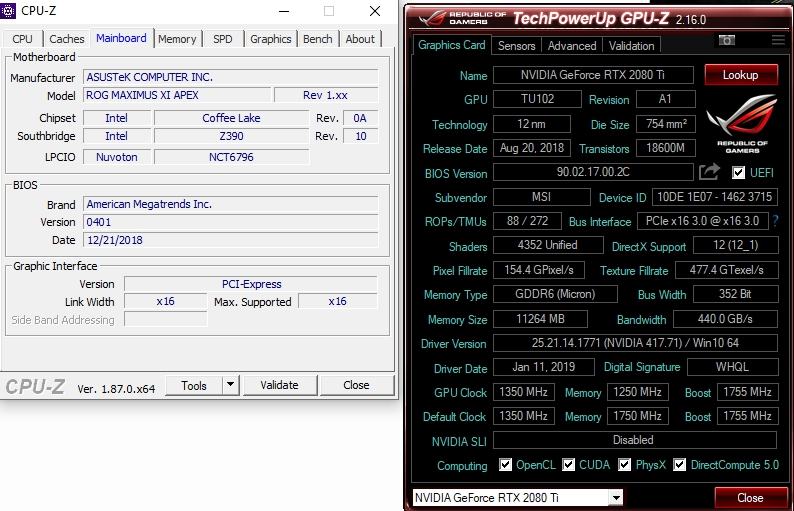Open the SPD tab
Screen dimensions: 794x511
[222, 39]
